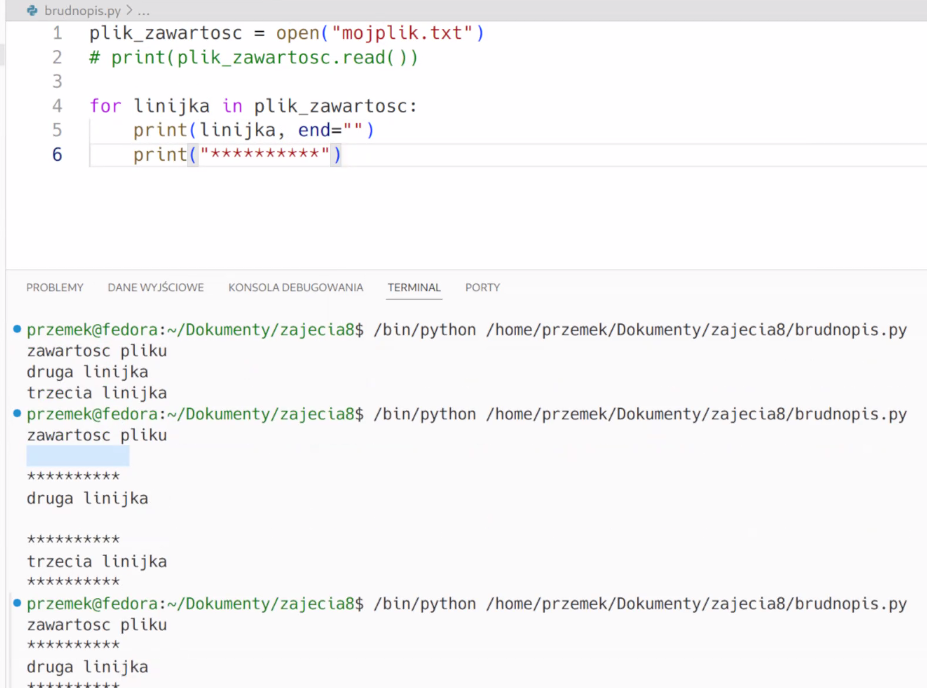Open the DANE WYJŚCIOWE panel tab
This screenshot has width=927, height=688.
coord(155,288)
